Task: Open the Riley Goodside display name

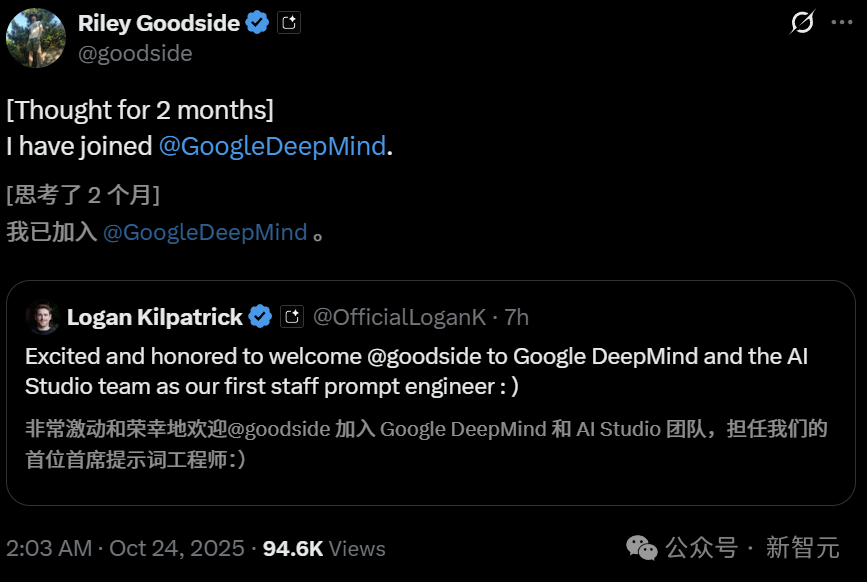Action: 158,23
